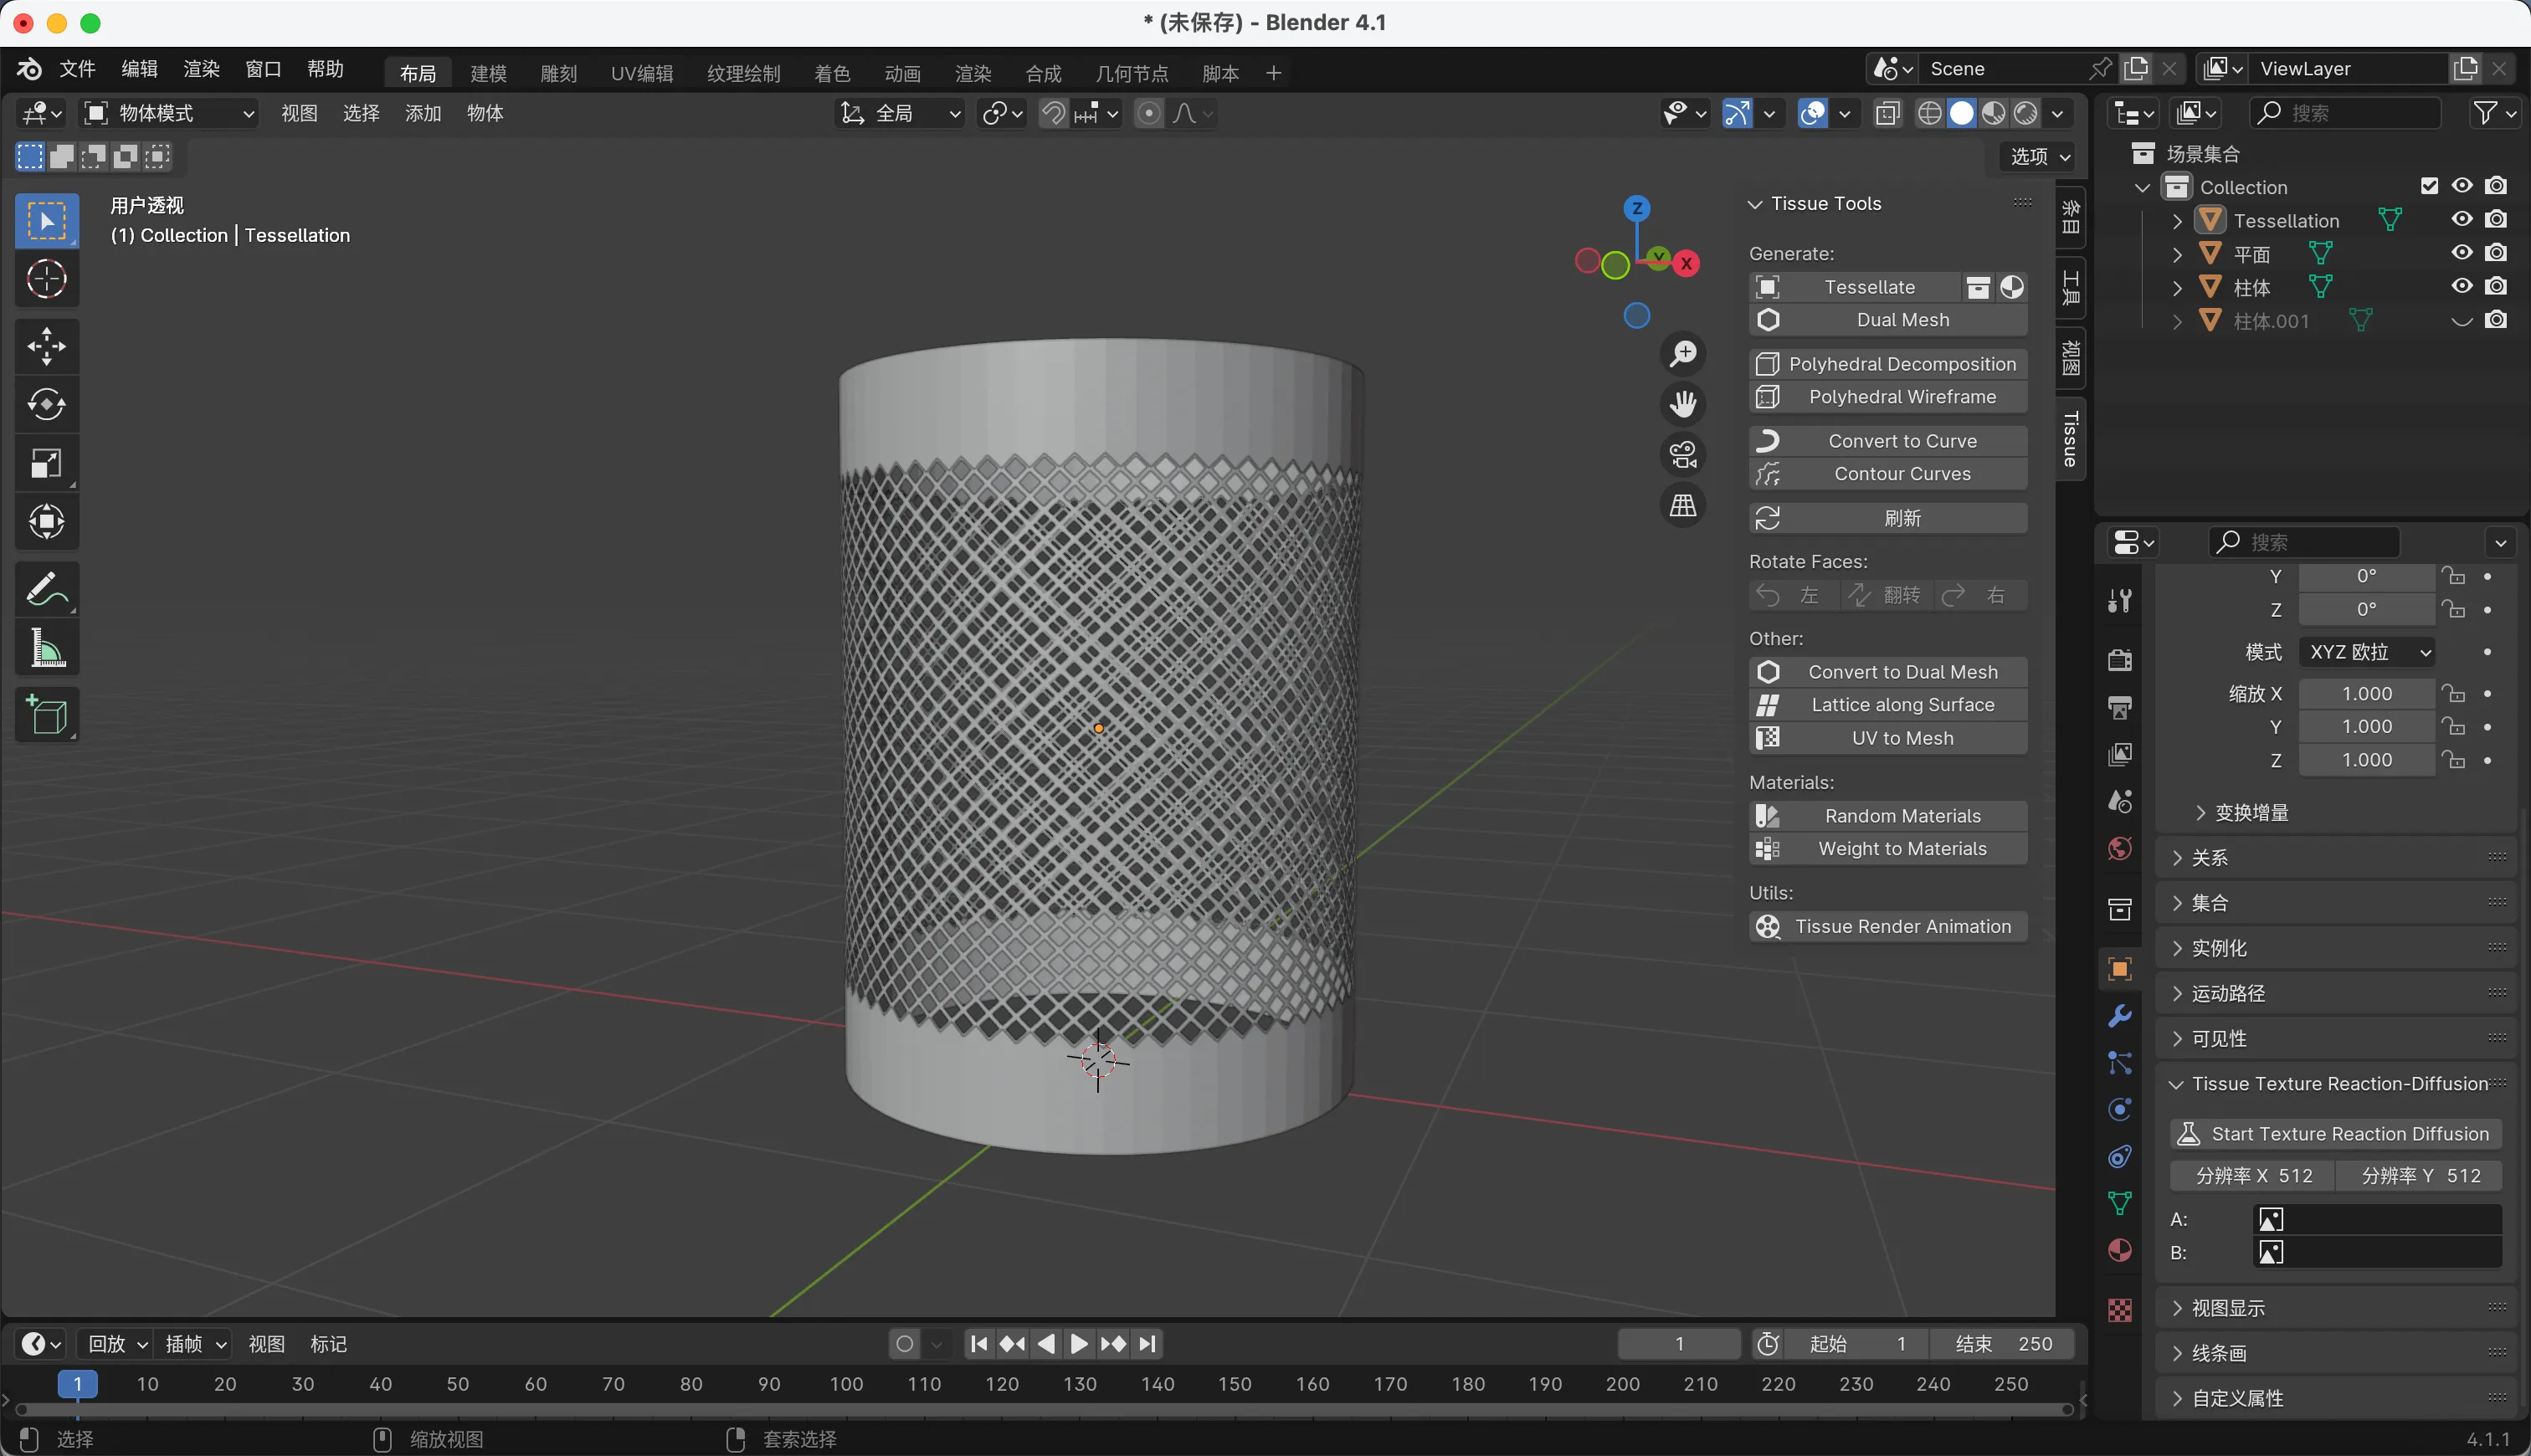The image size is (2531, 1456).
Task: Select the Rotate tool
Action: 46,405
